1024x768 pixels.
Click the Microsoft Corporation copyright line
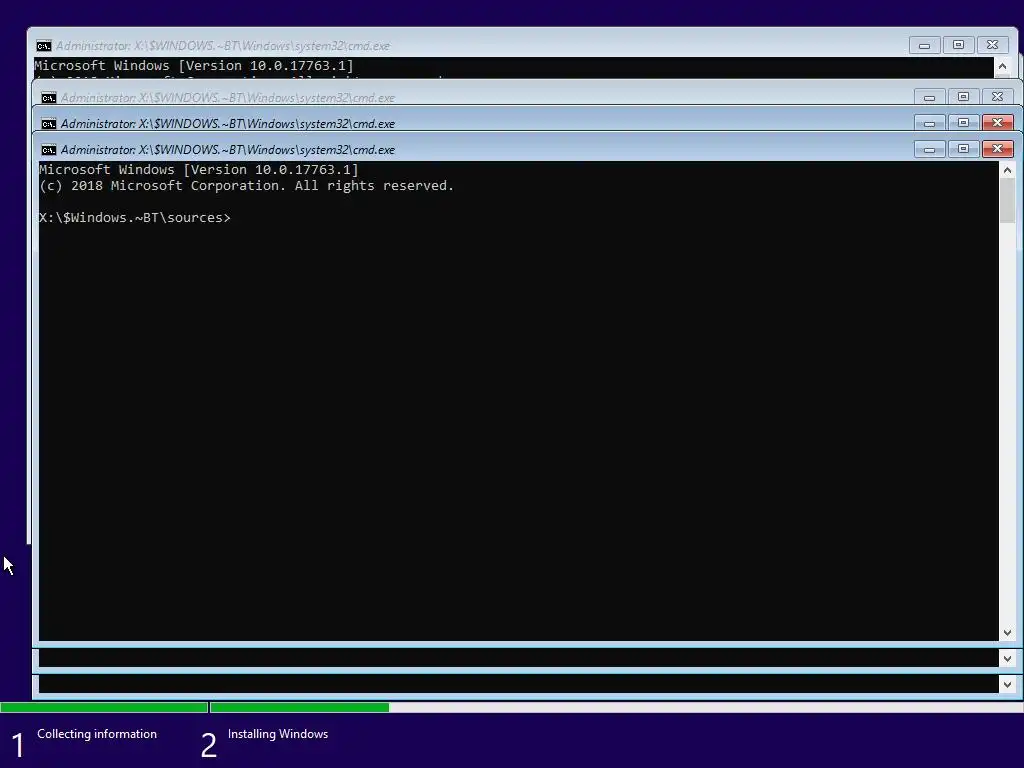[246, 185]
